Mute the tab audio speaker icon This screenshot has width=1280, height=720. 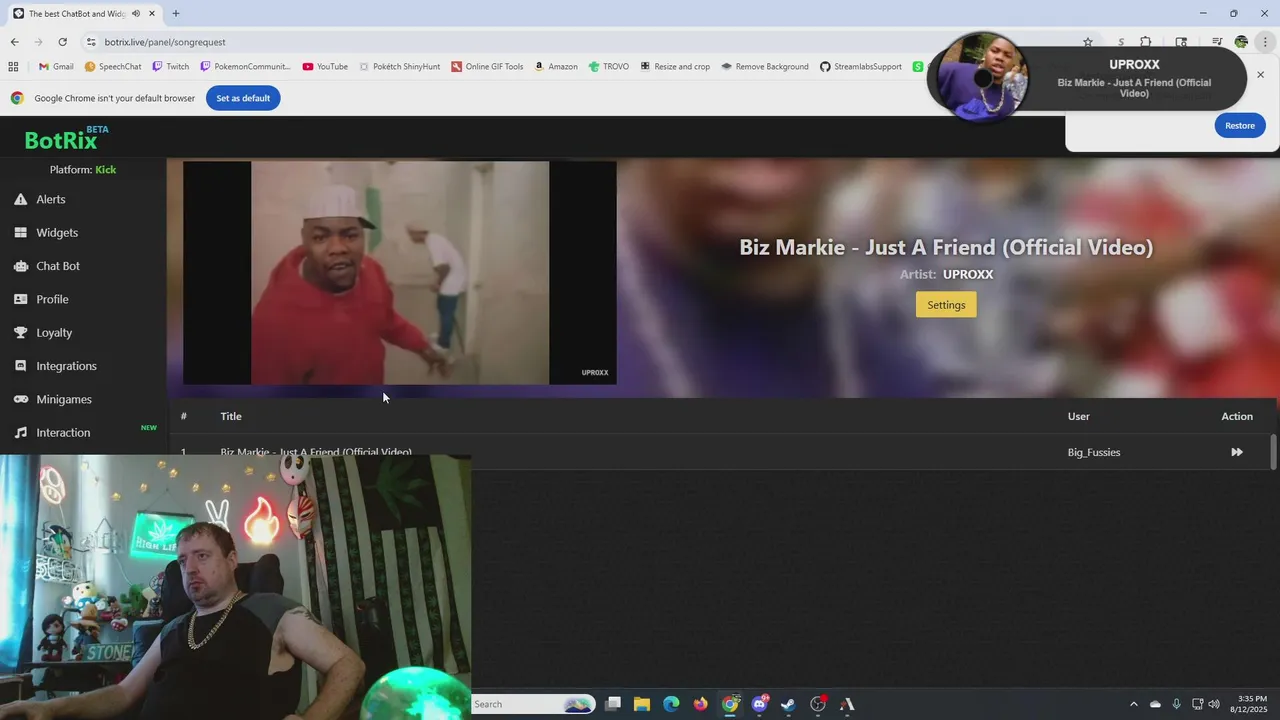click(136, 13)
